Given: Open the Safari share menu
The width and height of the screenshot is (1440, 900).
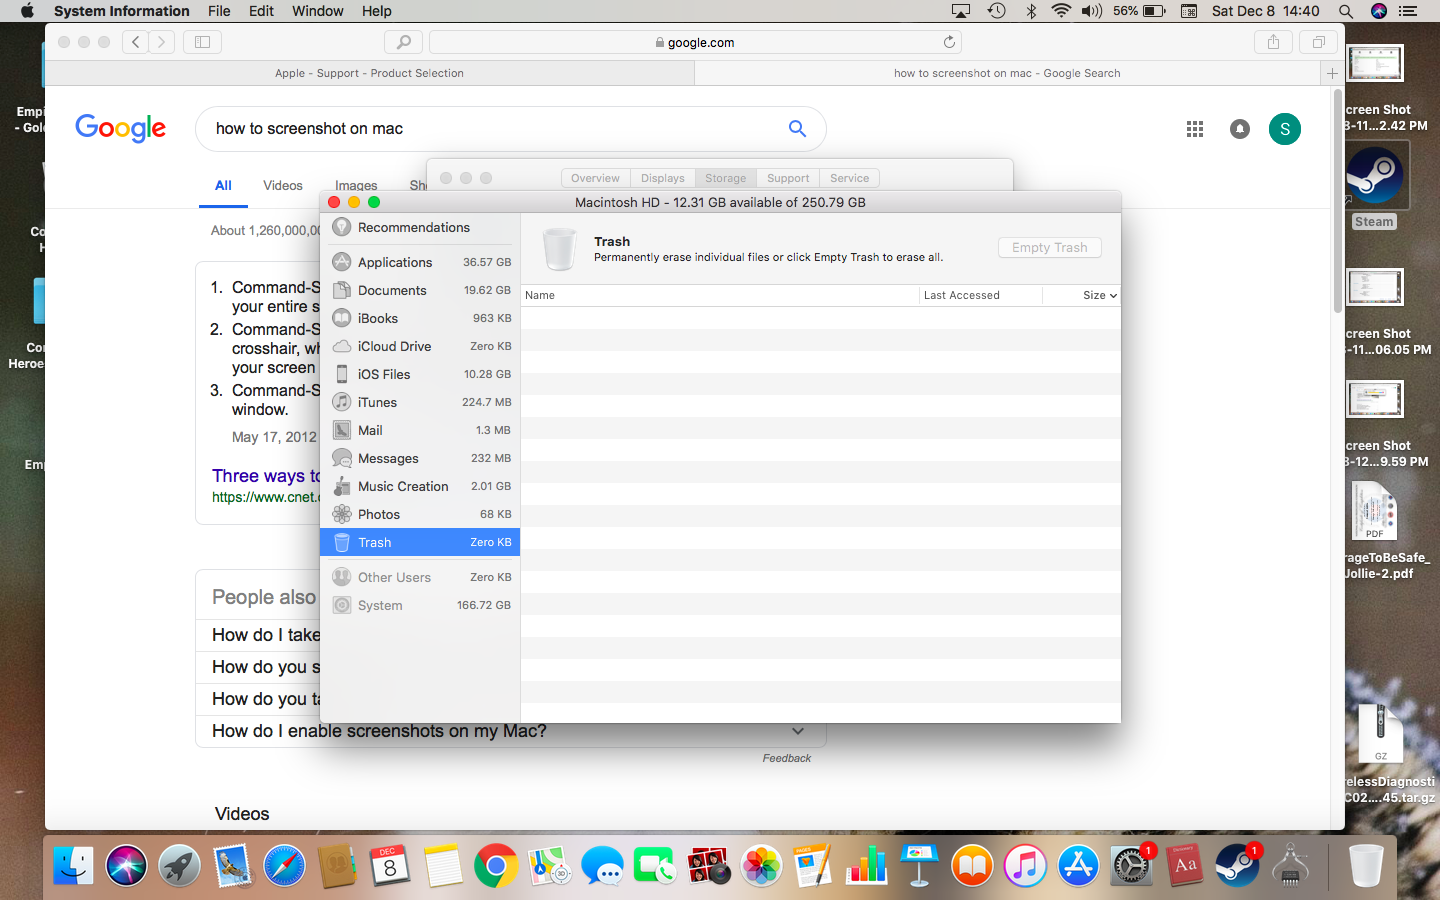Looking at the screenshot, I should click(1273, 42).
